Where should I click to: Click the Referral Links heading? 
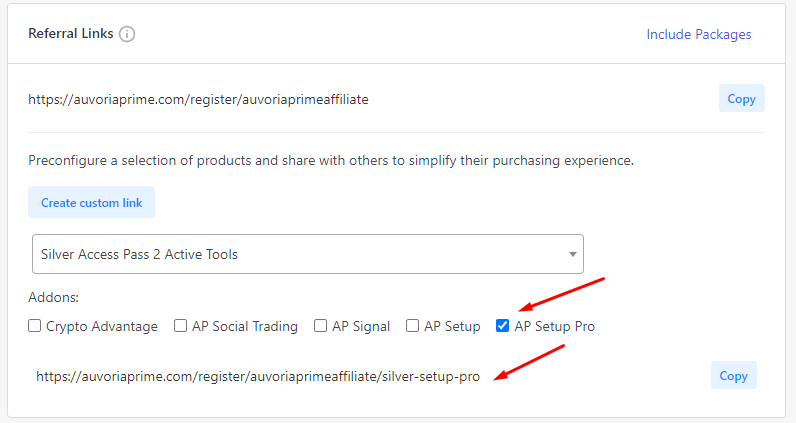coord(70,33)
